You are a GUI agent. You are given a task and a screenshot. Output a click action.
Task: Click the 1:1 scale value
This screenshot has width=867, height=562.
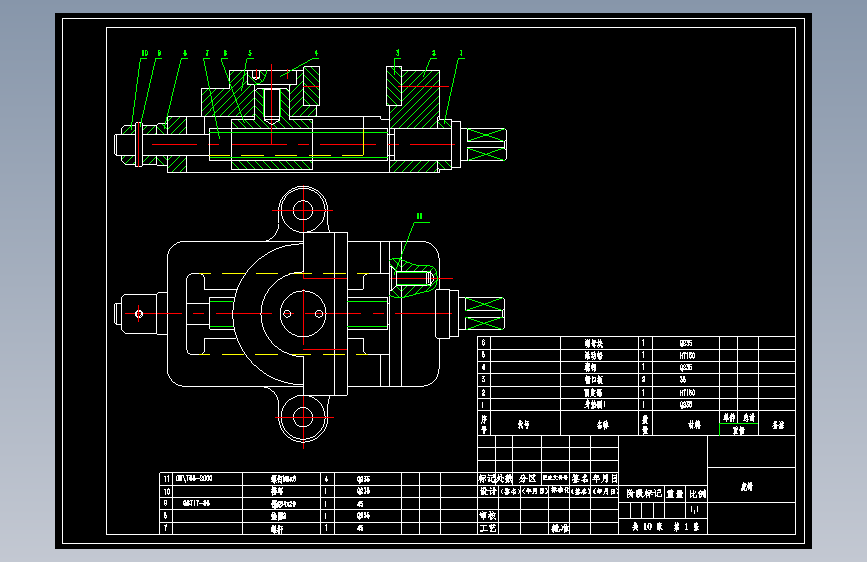click(x=695, y=509)
